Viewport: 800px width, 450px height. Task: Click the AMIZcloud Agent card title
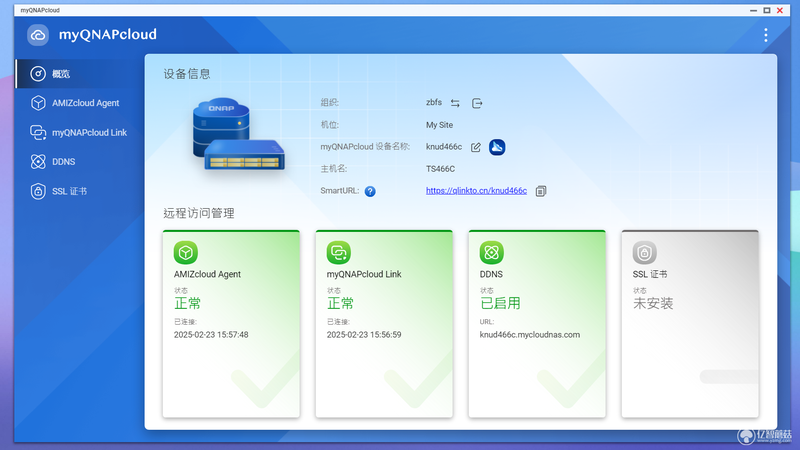[207, 274]
